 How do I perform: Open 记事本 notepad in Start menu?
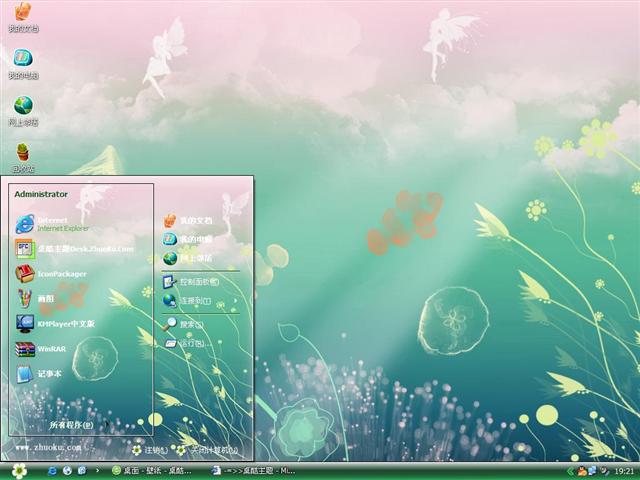[x=38, y=374]
